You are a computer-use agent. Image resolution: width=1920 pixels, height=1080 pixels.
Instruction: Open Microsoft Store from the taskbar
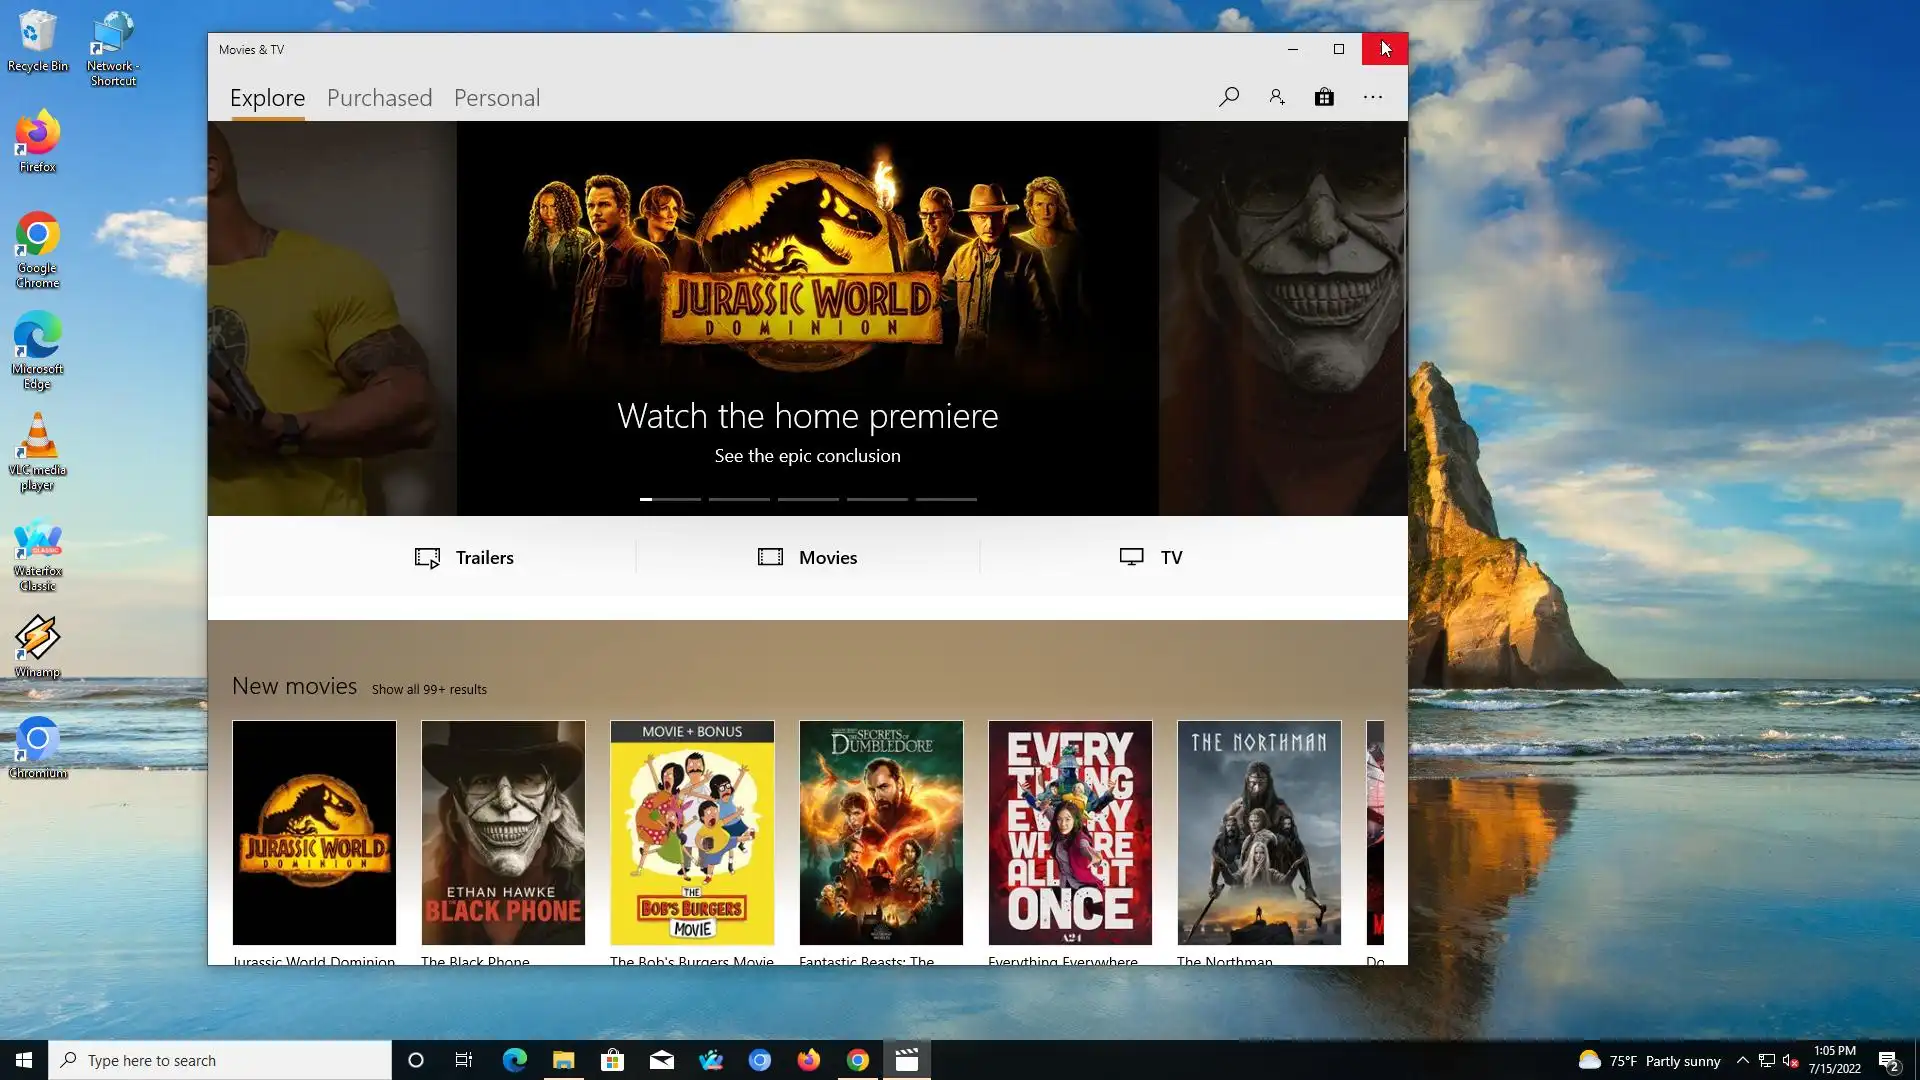[612, 1060]
